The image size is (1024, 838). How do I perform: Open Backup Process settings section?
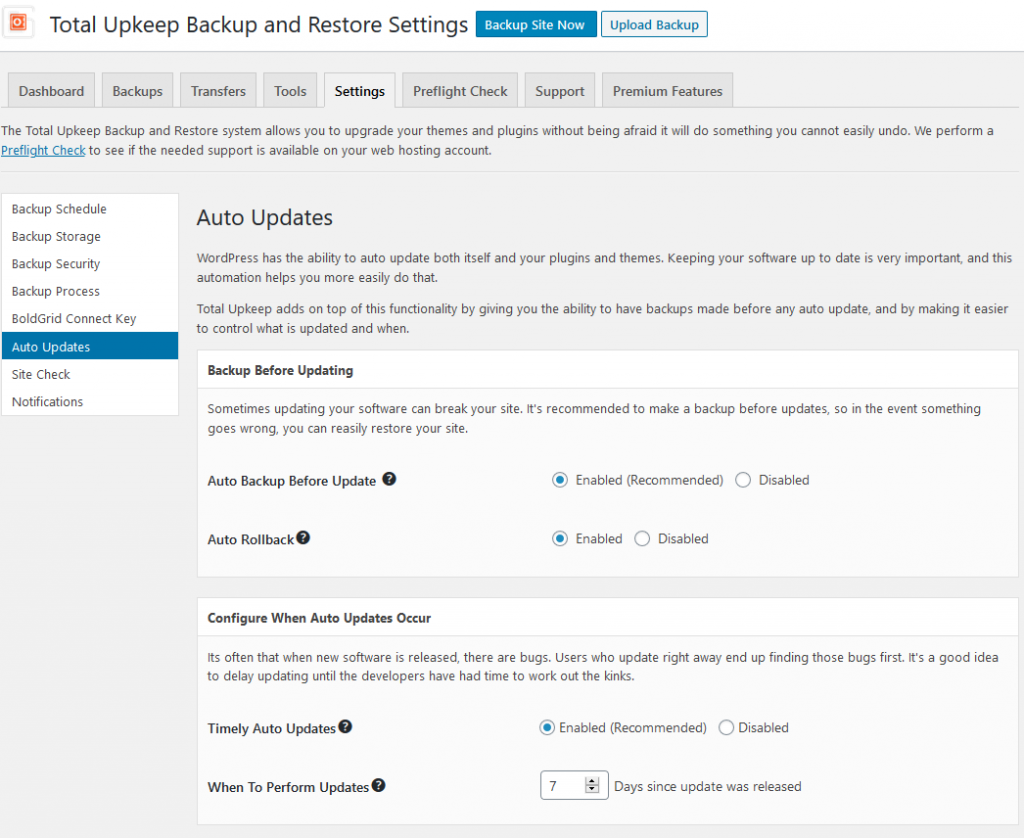click(90, 291)
